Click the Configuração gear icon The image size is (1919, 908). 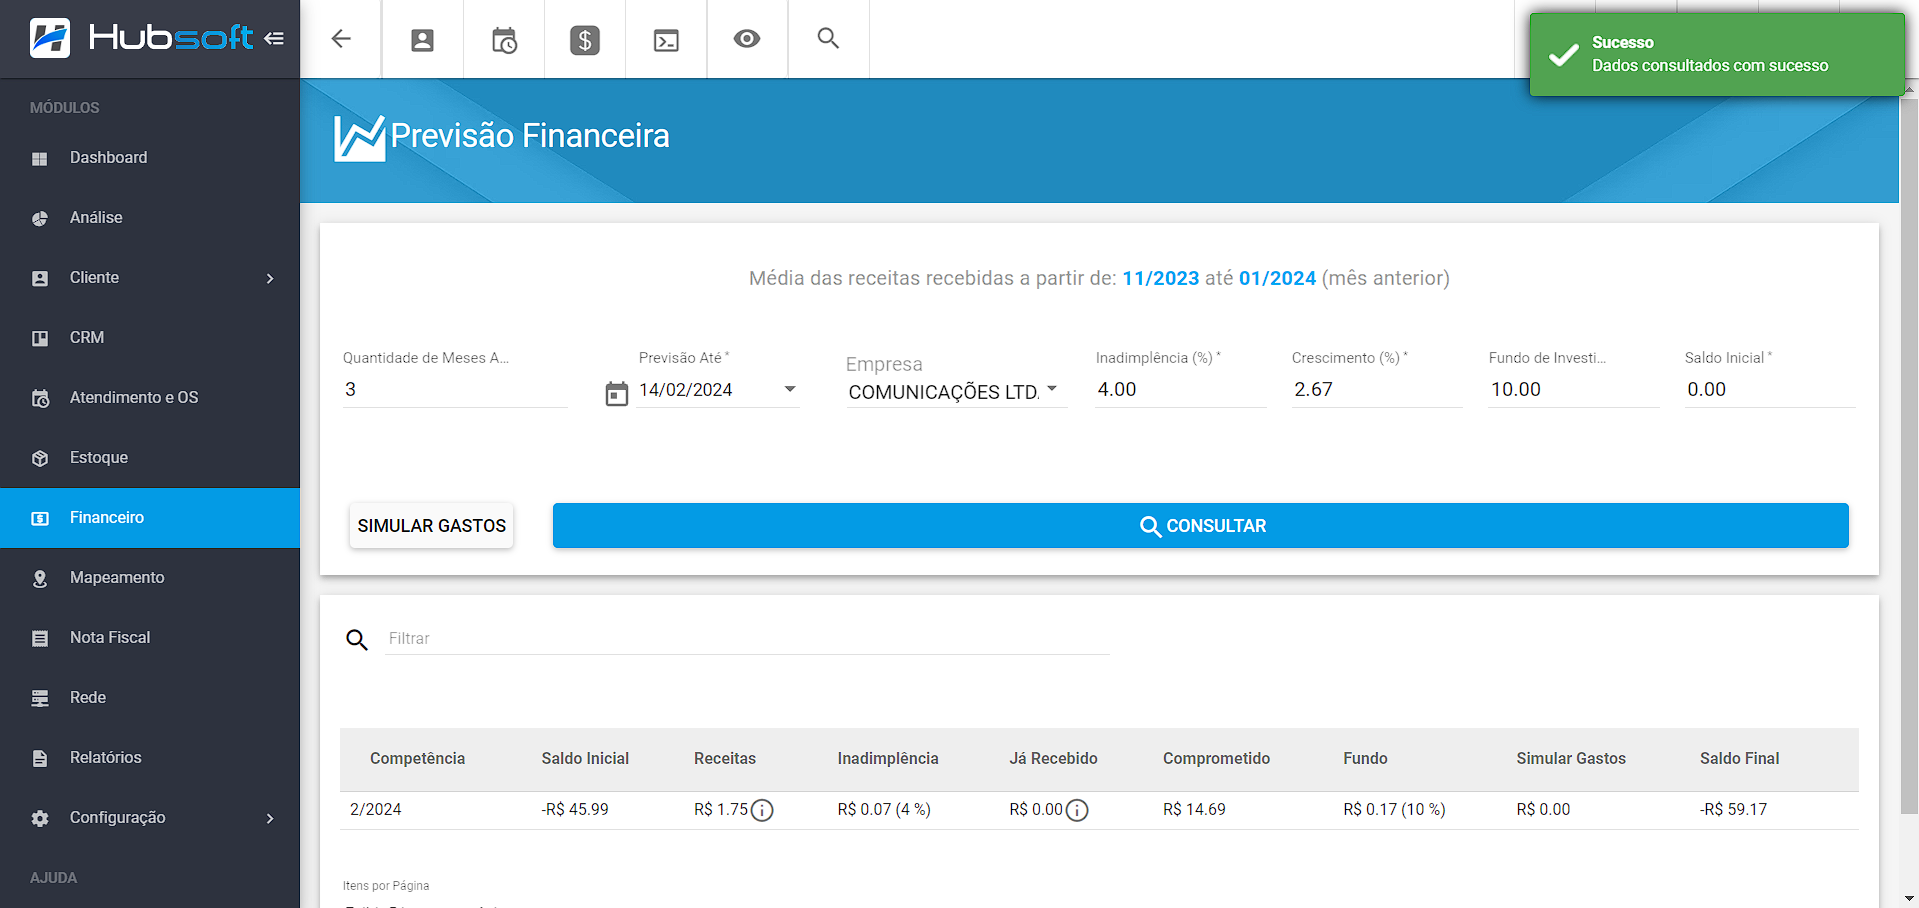tap(40, 818)
